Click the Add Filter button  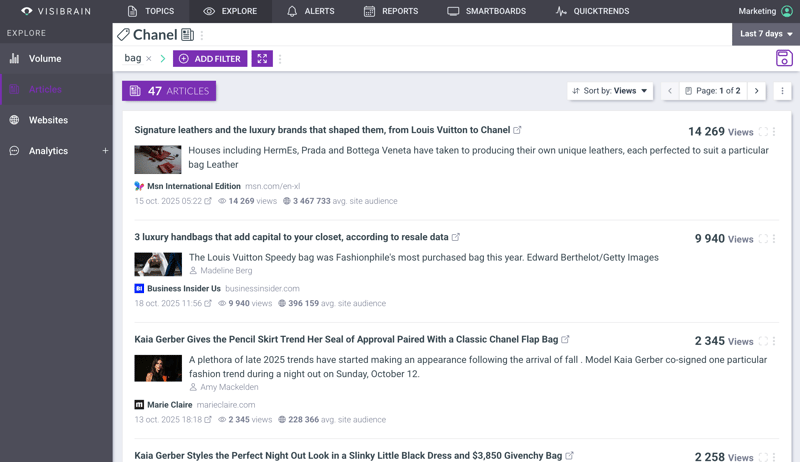(x=210, y=59)
